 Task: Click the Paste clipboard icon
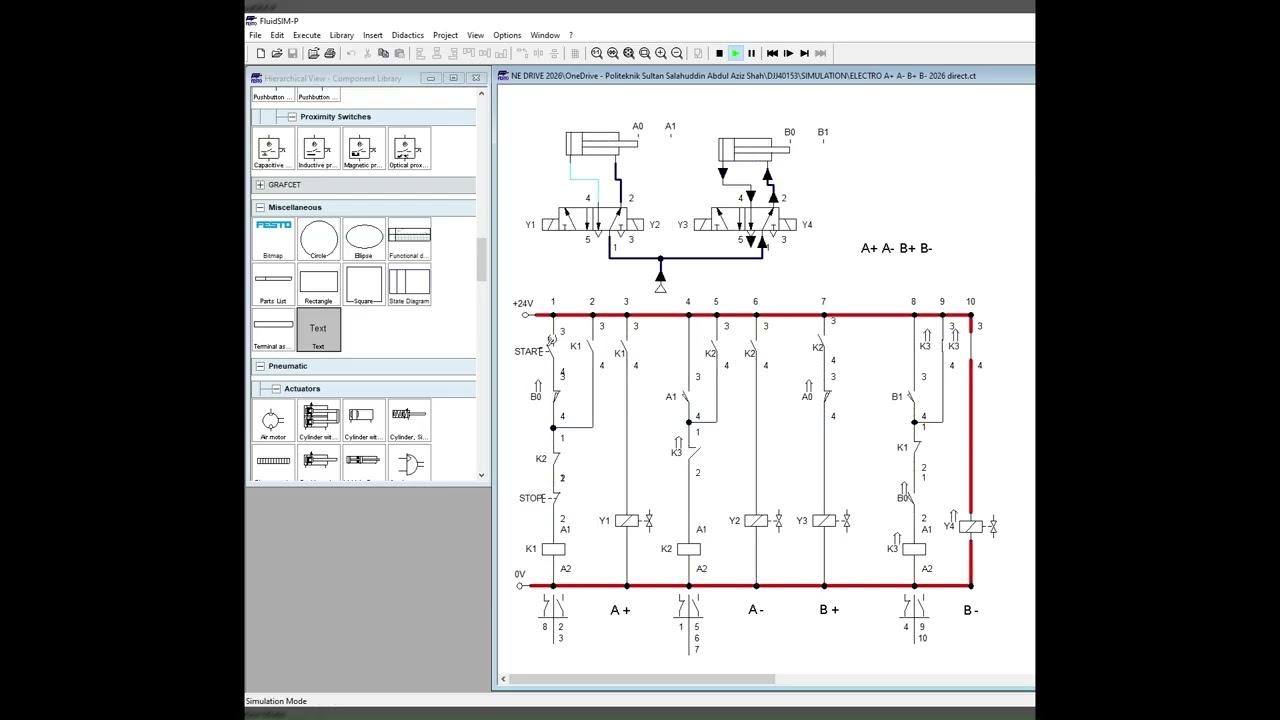coord(399,53)
